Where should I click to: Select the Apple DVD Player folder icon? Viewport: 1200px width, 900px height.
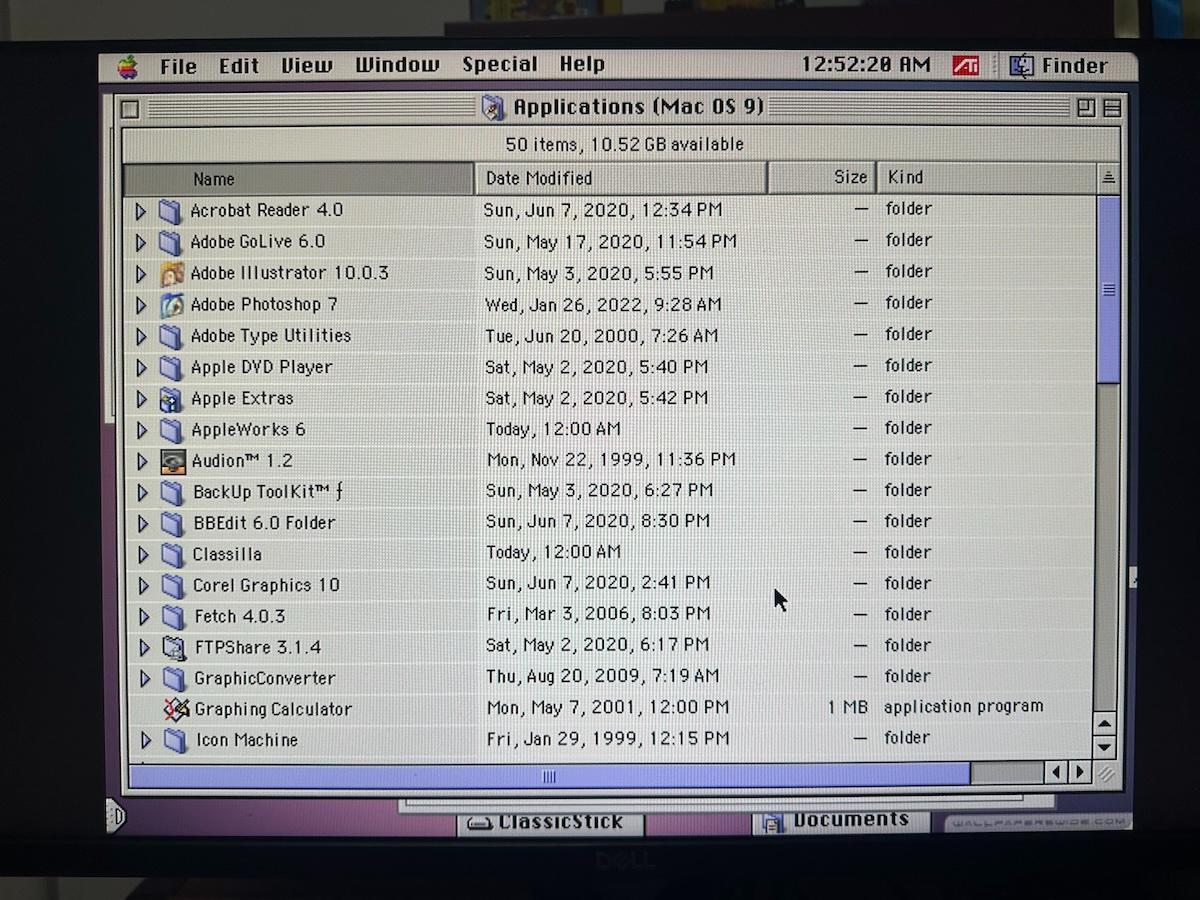point(172,367)
